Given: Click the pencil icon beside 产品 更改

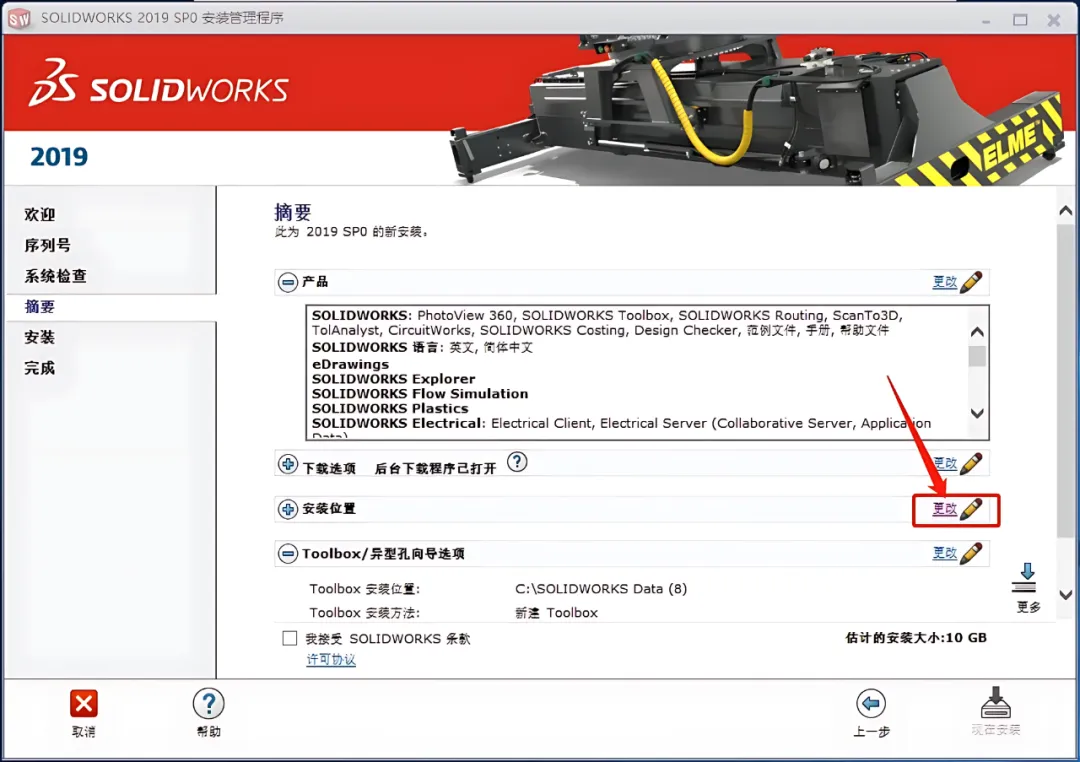Looking at the screenshot, I should pyautogui.click(x=971, y=282).
